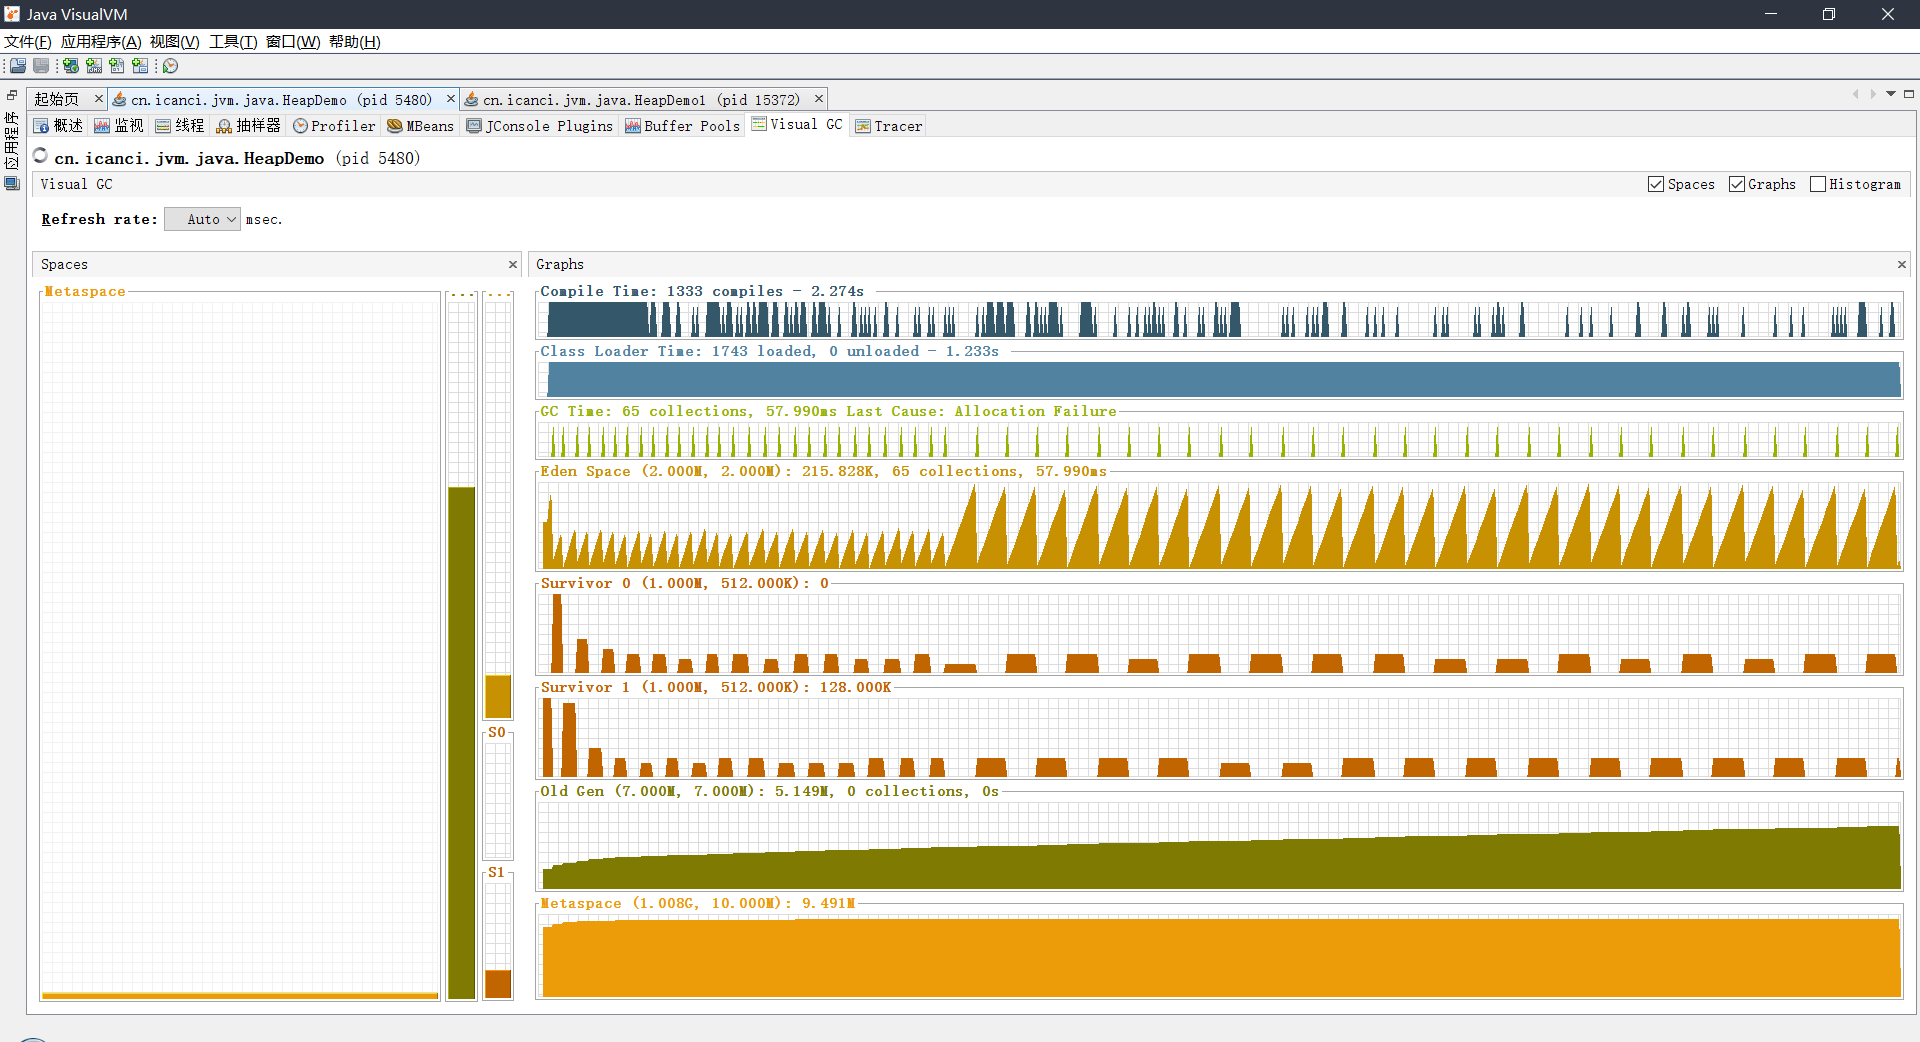
Task: Click the Java VisualVM title bar logo
Action: (x=12, y=14)
